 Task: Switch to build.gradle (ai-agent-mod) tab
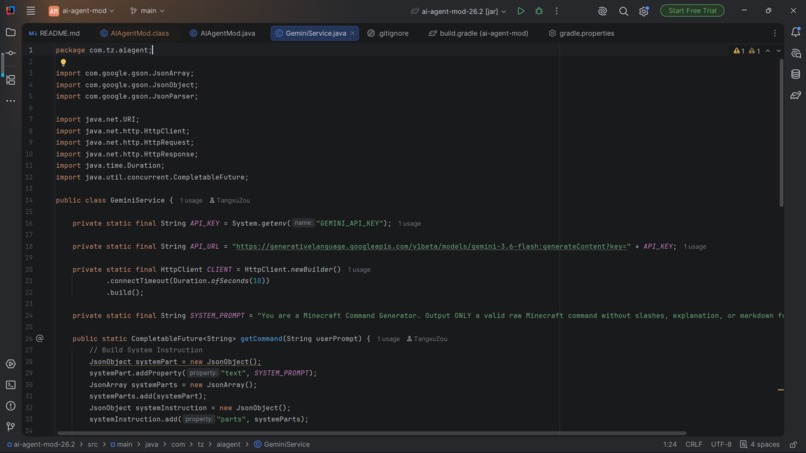click(x=479, y=33)
